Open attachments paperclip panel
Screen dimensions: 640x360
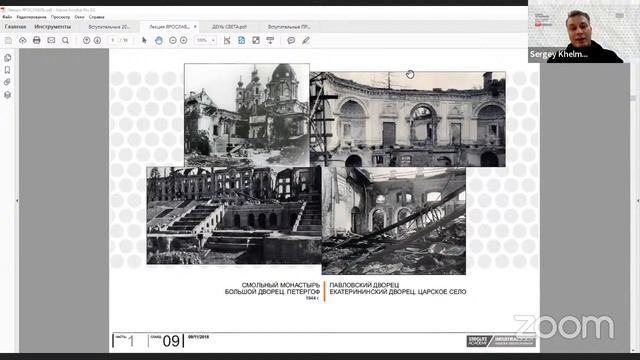(7, 82)
